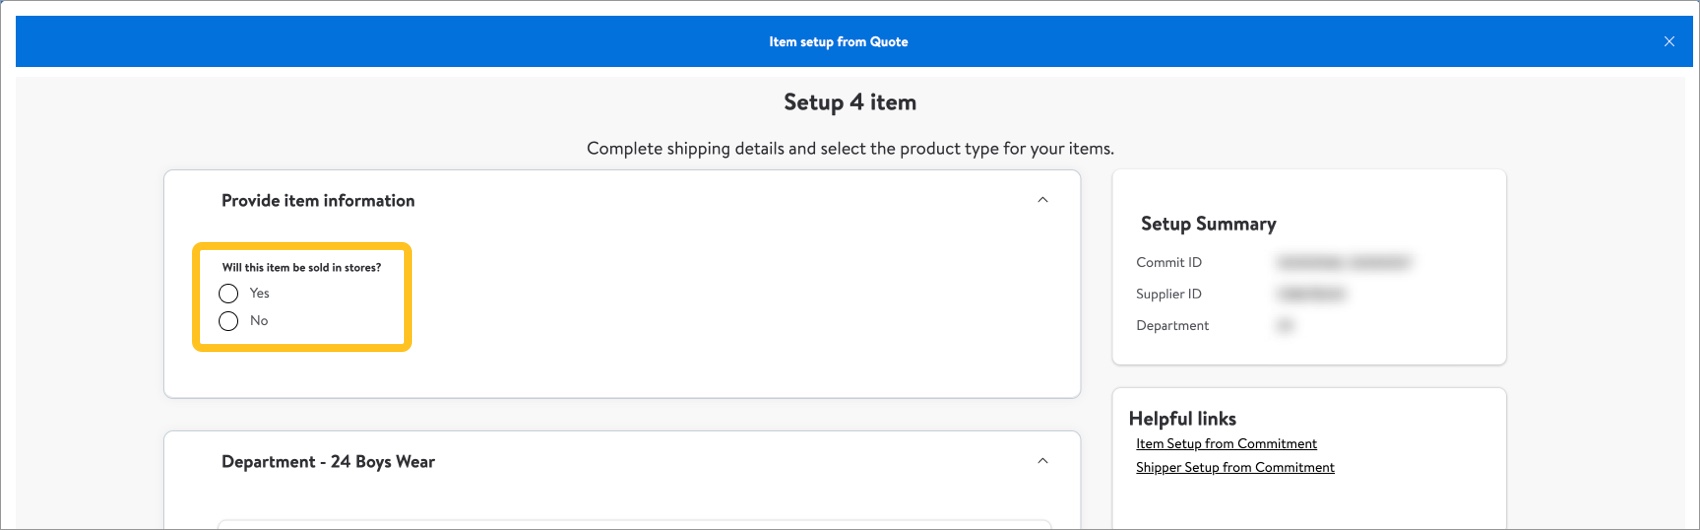This screenshot has width=1700, height=530.
Task: Click the blurred Supplier ID value
Action: 1312,294
